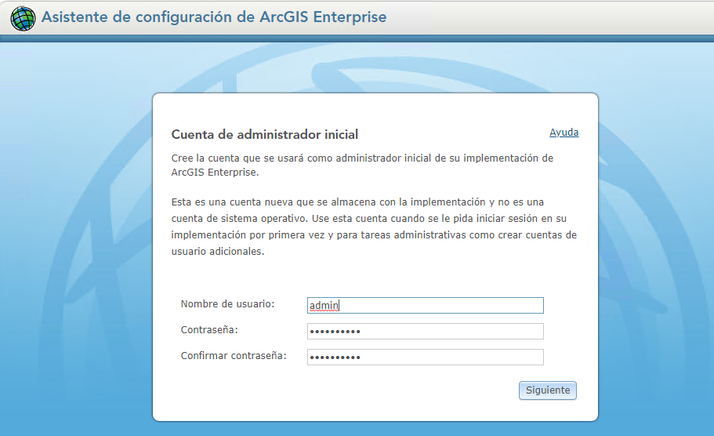Viewport: 714px width, 436px height.
Task: Click paragraph starting 'Cree la cuenta que se usará'
Action: pyautogui.click(x=362, y=165)
